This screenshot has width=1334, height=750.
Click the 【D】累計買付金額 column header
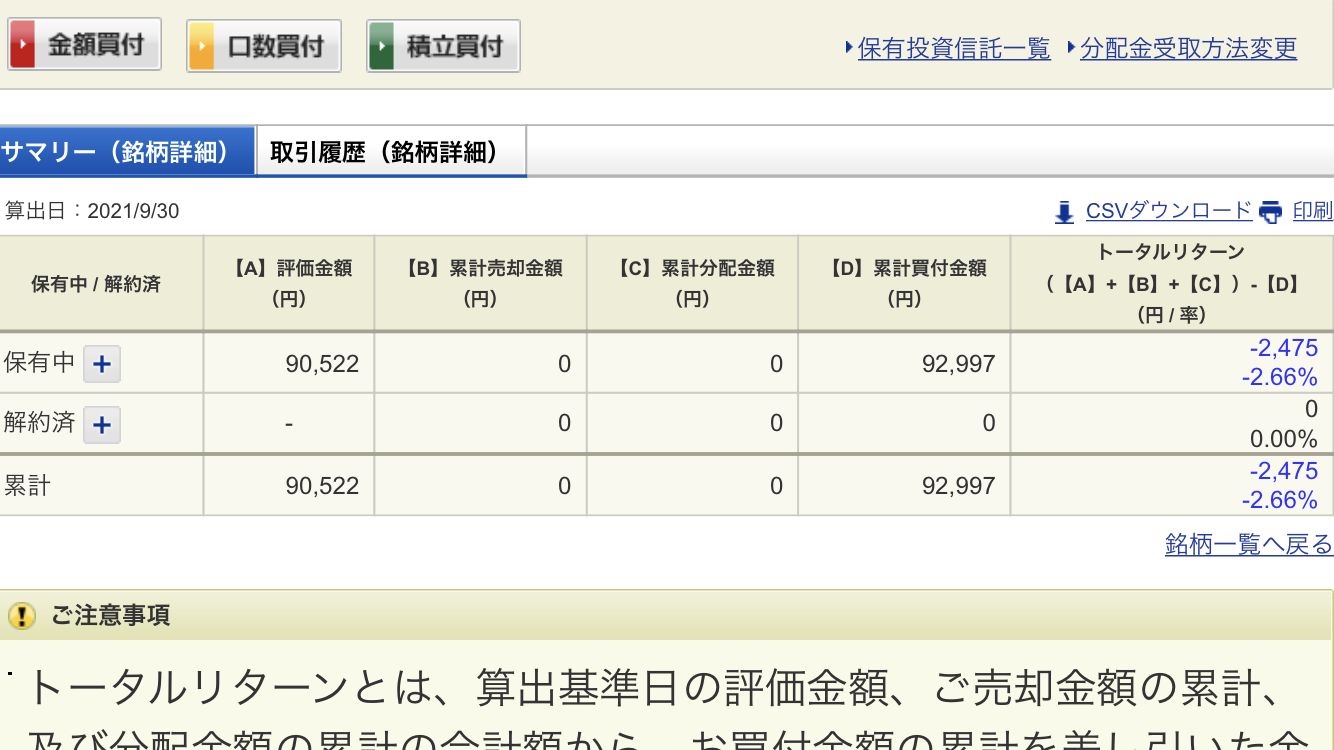click(x=904, y=283)
